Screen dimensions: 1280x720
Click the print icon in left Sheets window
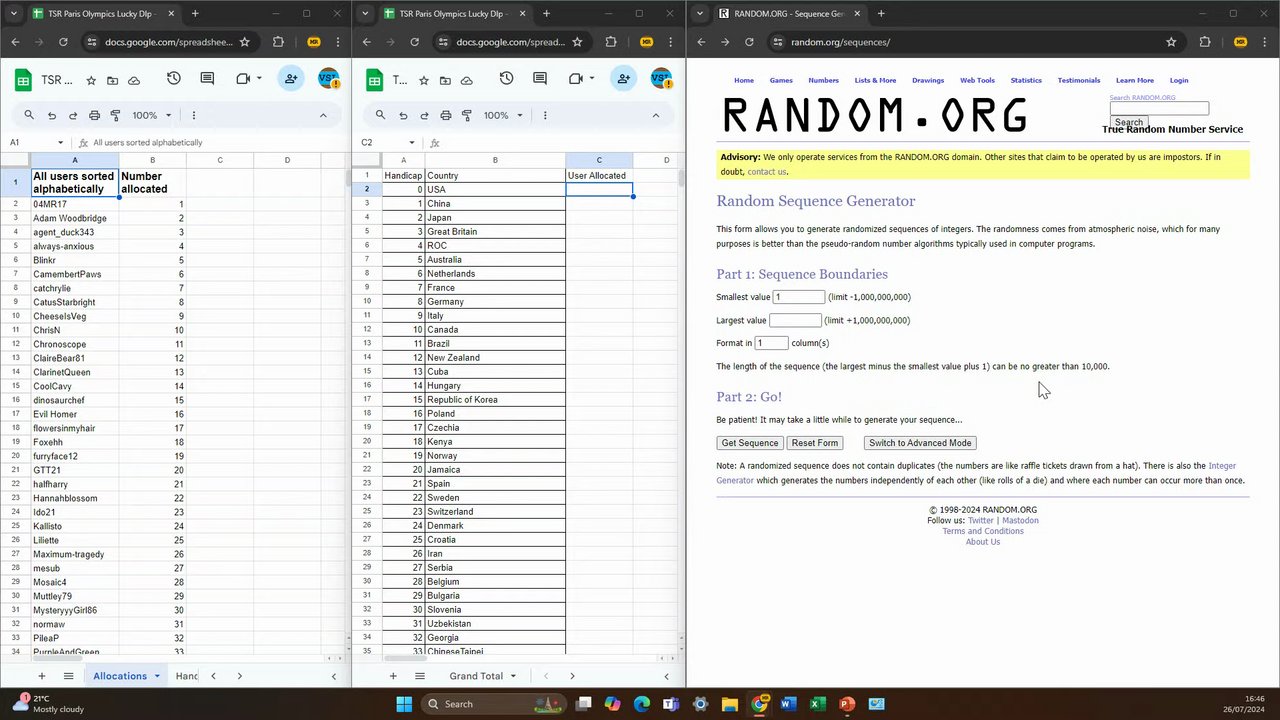94,115
